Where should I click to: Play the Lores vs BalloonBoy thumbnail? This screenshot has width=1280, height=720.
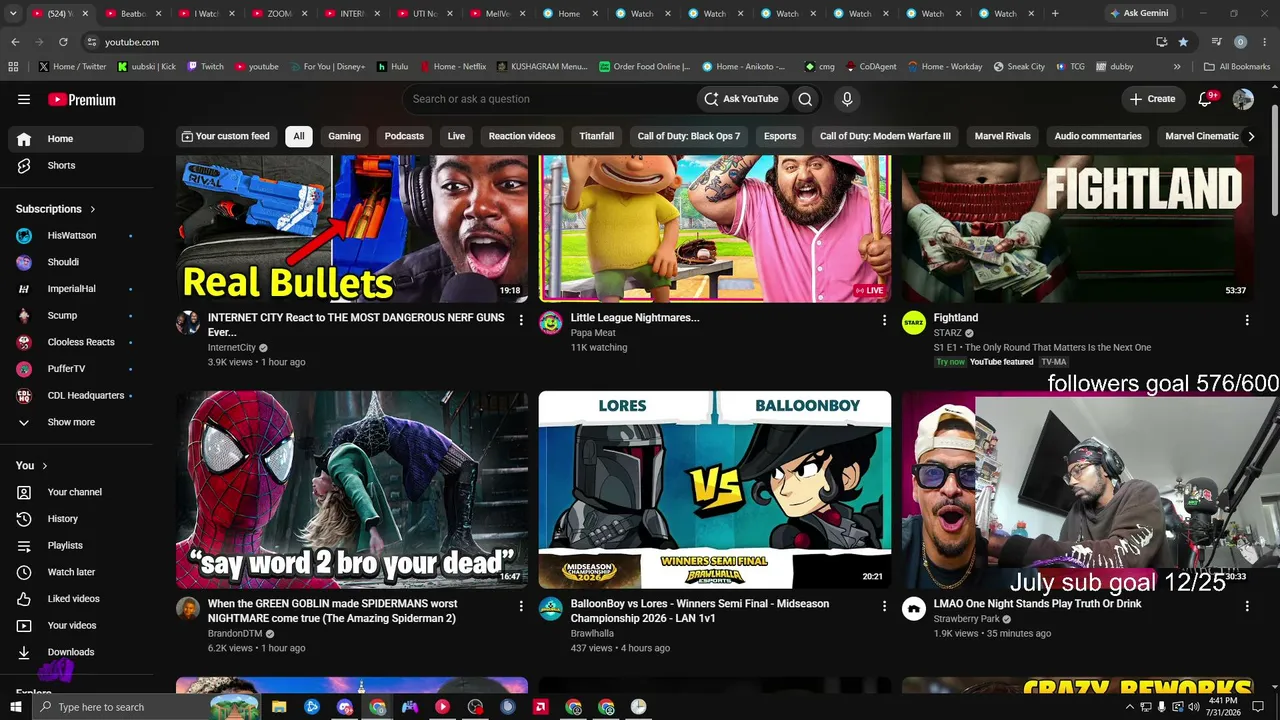[715, 489]
